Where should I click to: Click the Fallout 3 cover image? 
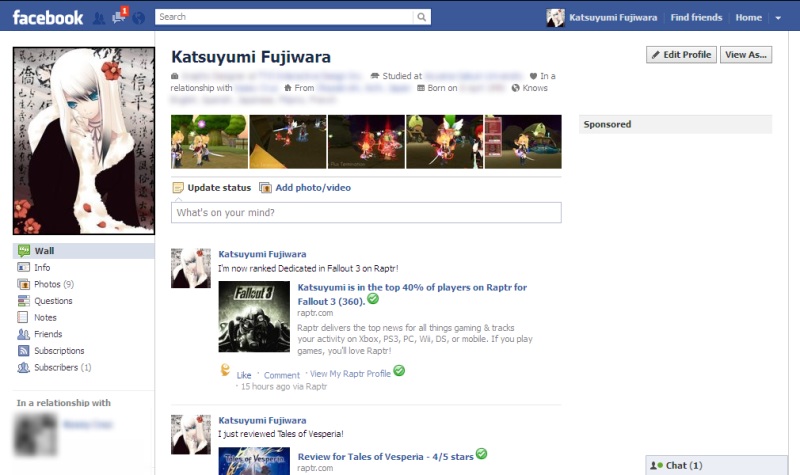click(x=254, y=316)
